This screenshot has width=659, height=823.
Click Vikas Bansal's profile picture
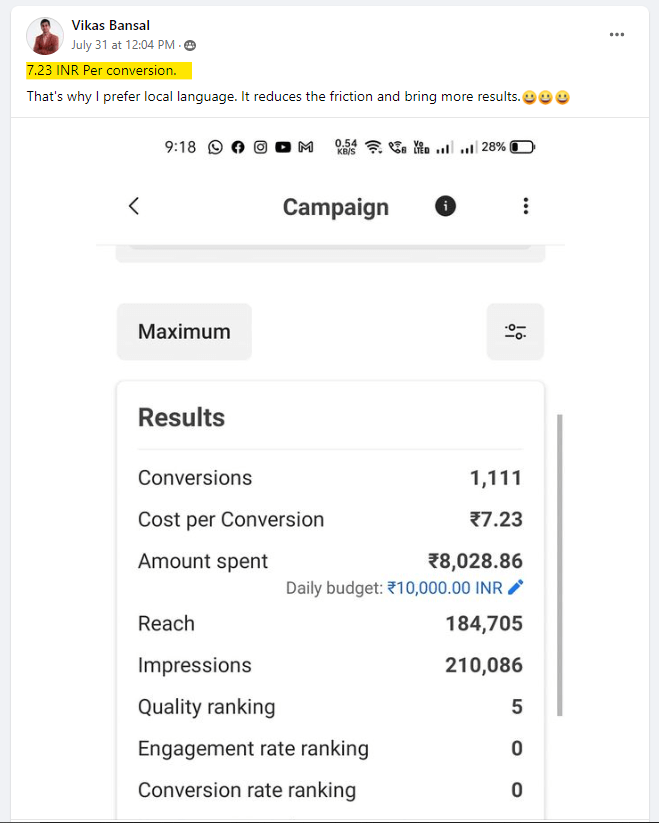coord(43,36)
